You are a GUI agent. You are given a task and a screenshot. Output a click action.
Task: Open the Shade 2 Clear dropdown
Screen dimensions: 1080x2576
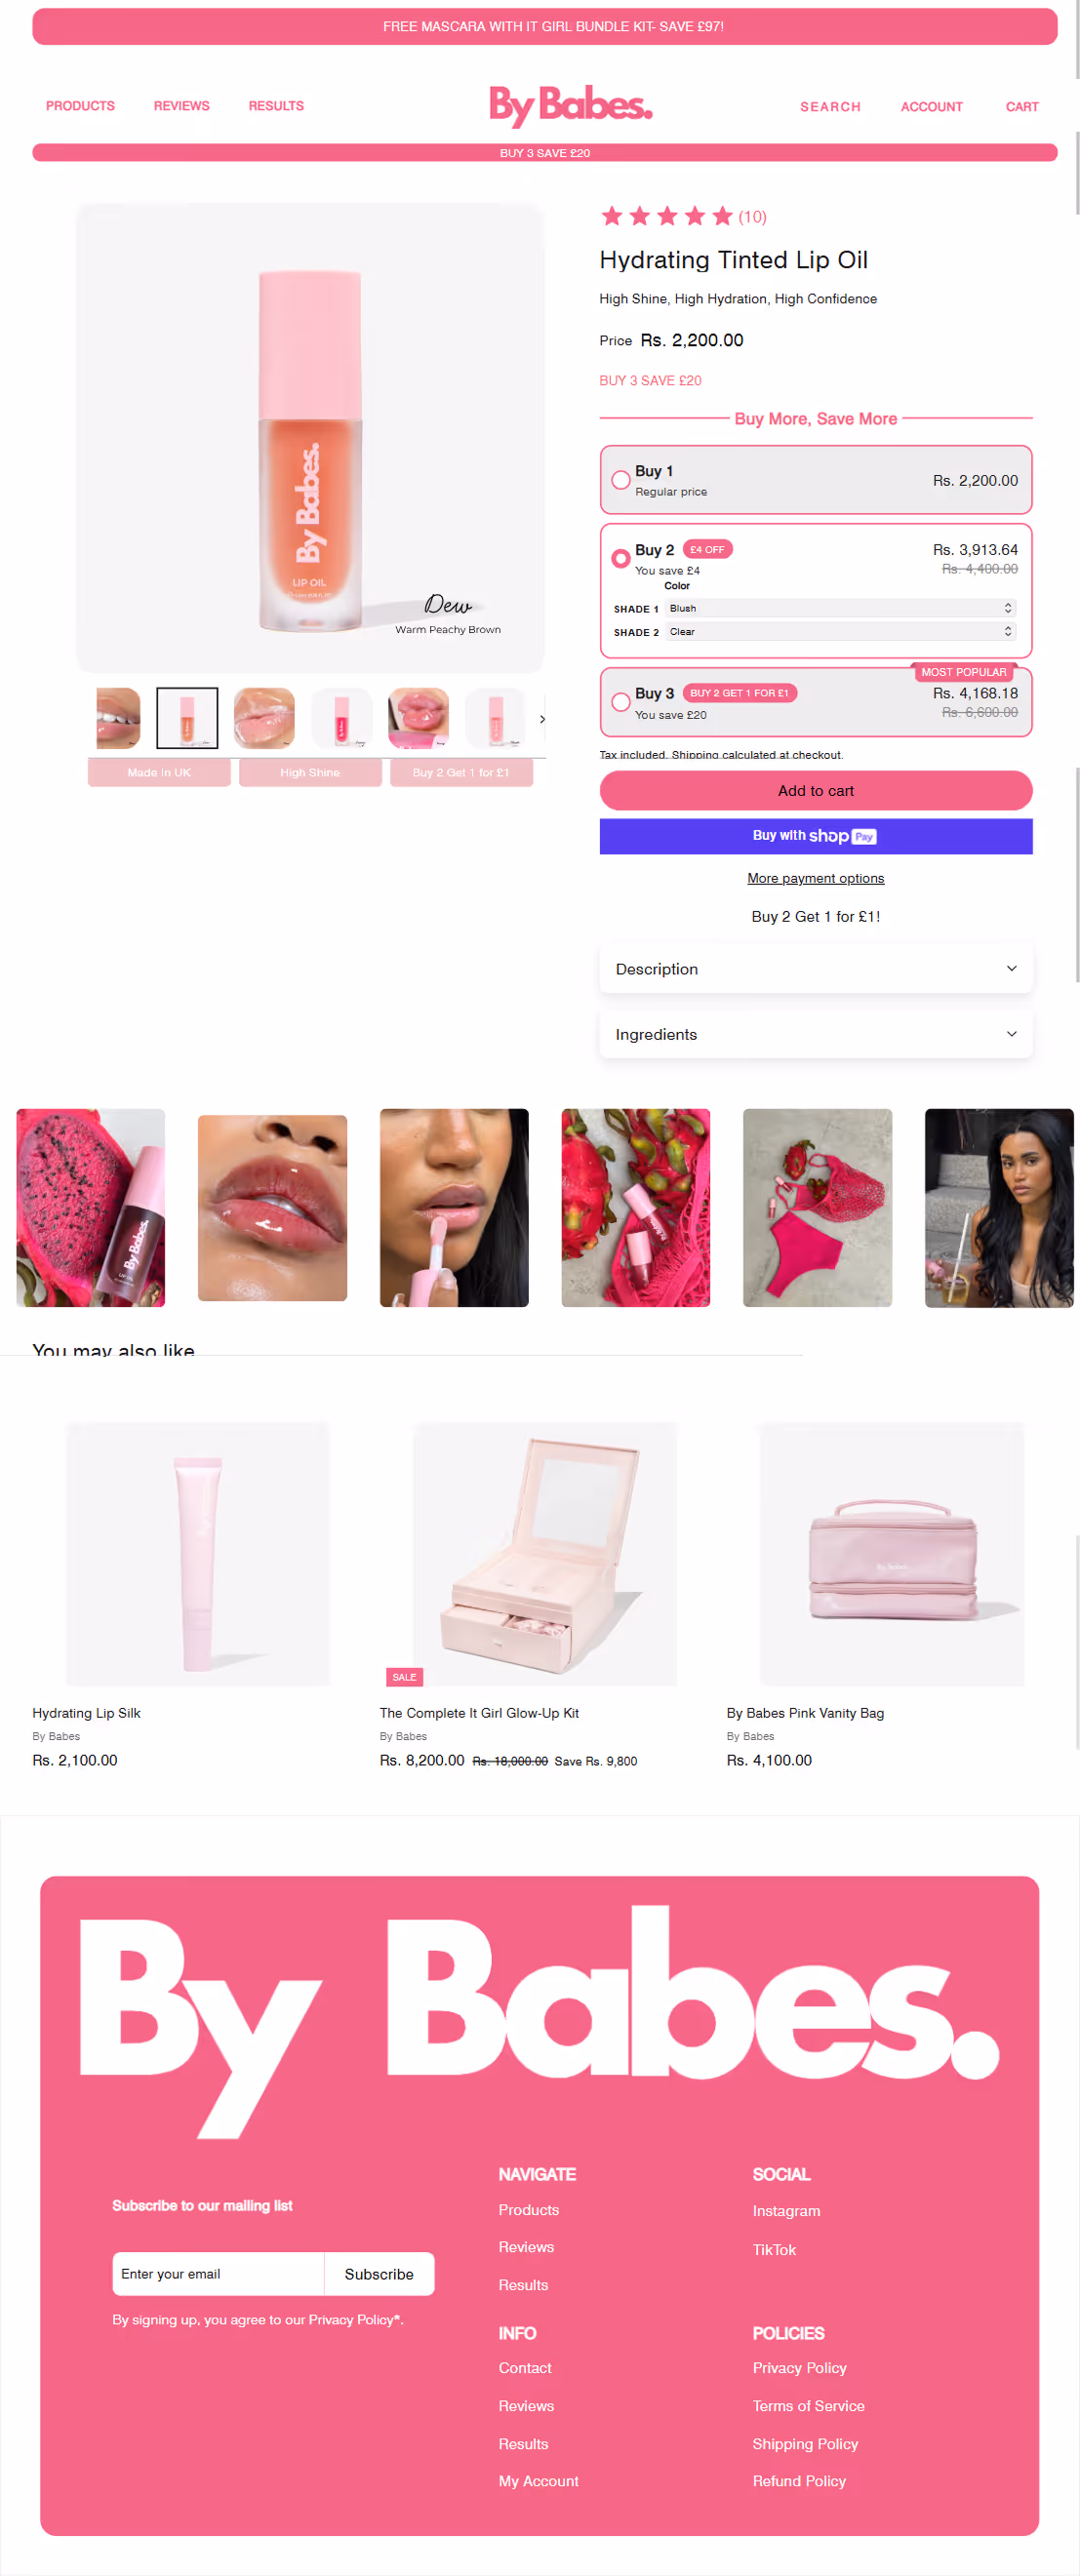[841, 632]
